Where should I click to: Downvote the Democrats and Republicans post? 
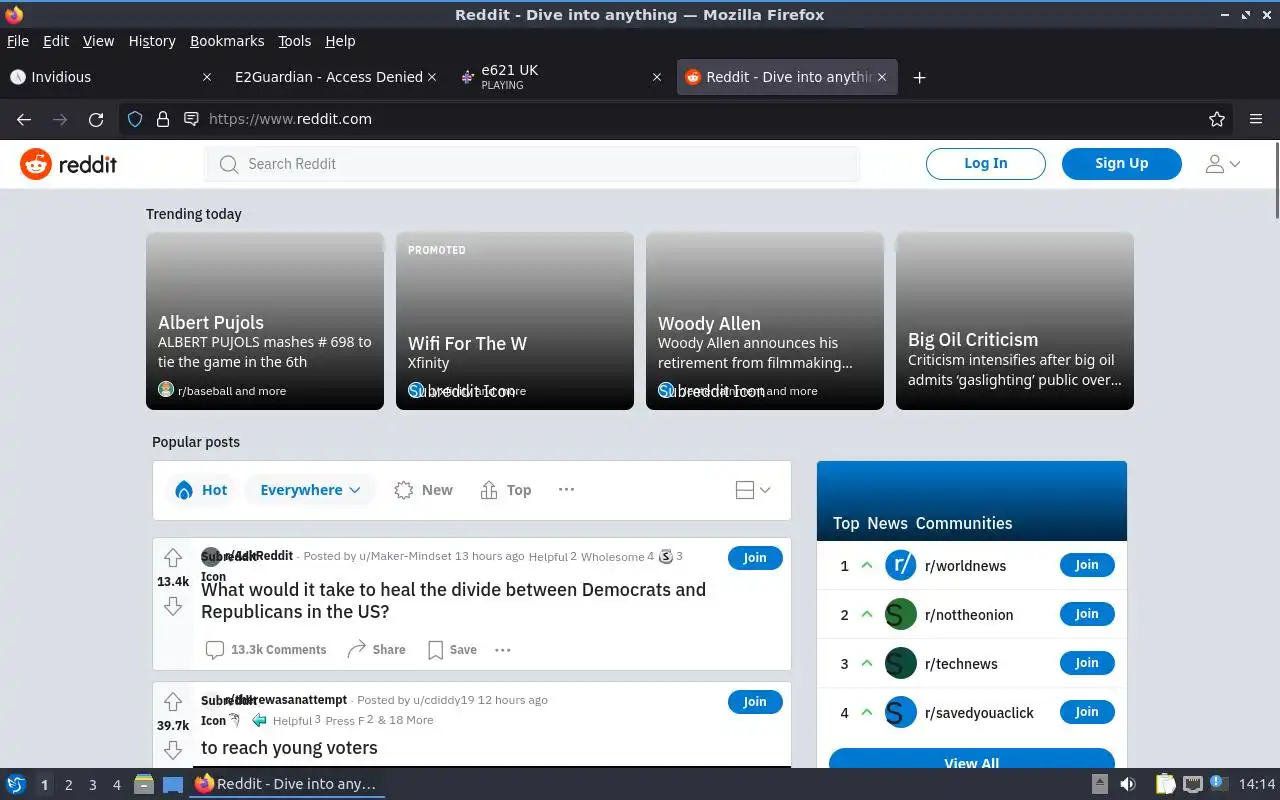[173, 606]
